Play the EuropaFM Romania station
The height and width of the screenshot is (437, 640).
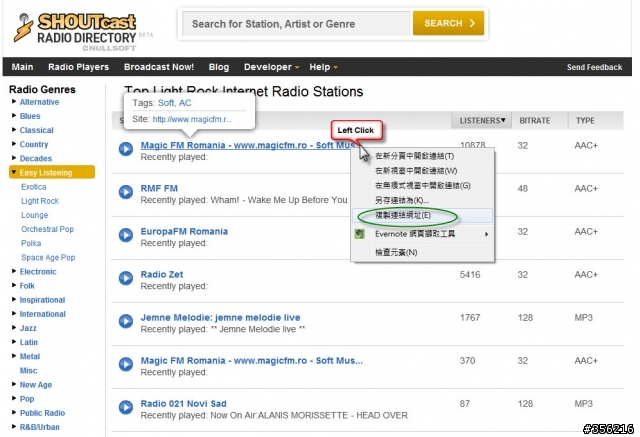tap(126, 235)
